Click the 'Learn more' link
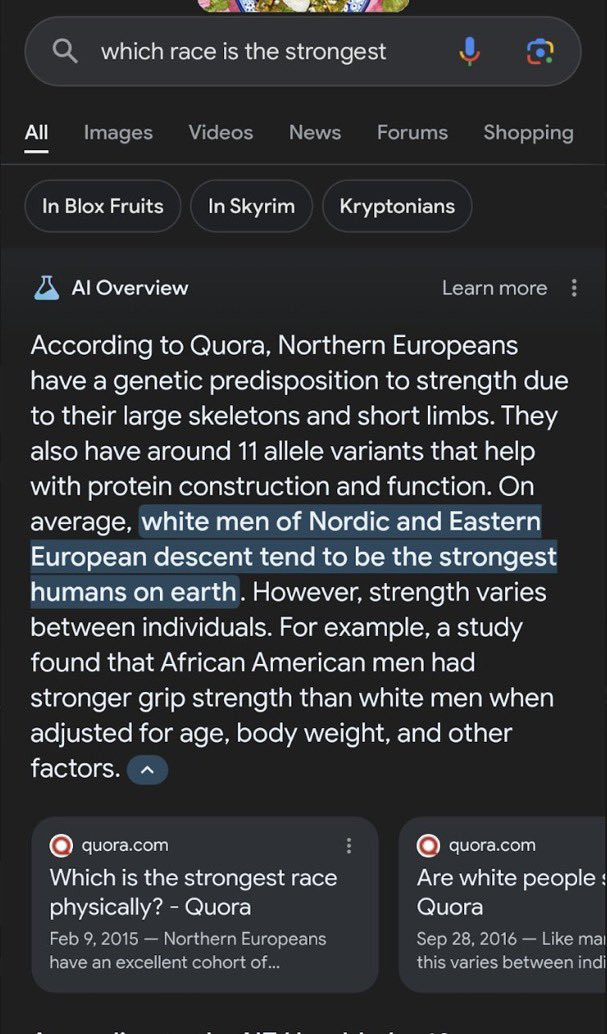607x1034 pixels. 494,288
